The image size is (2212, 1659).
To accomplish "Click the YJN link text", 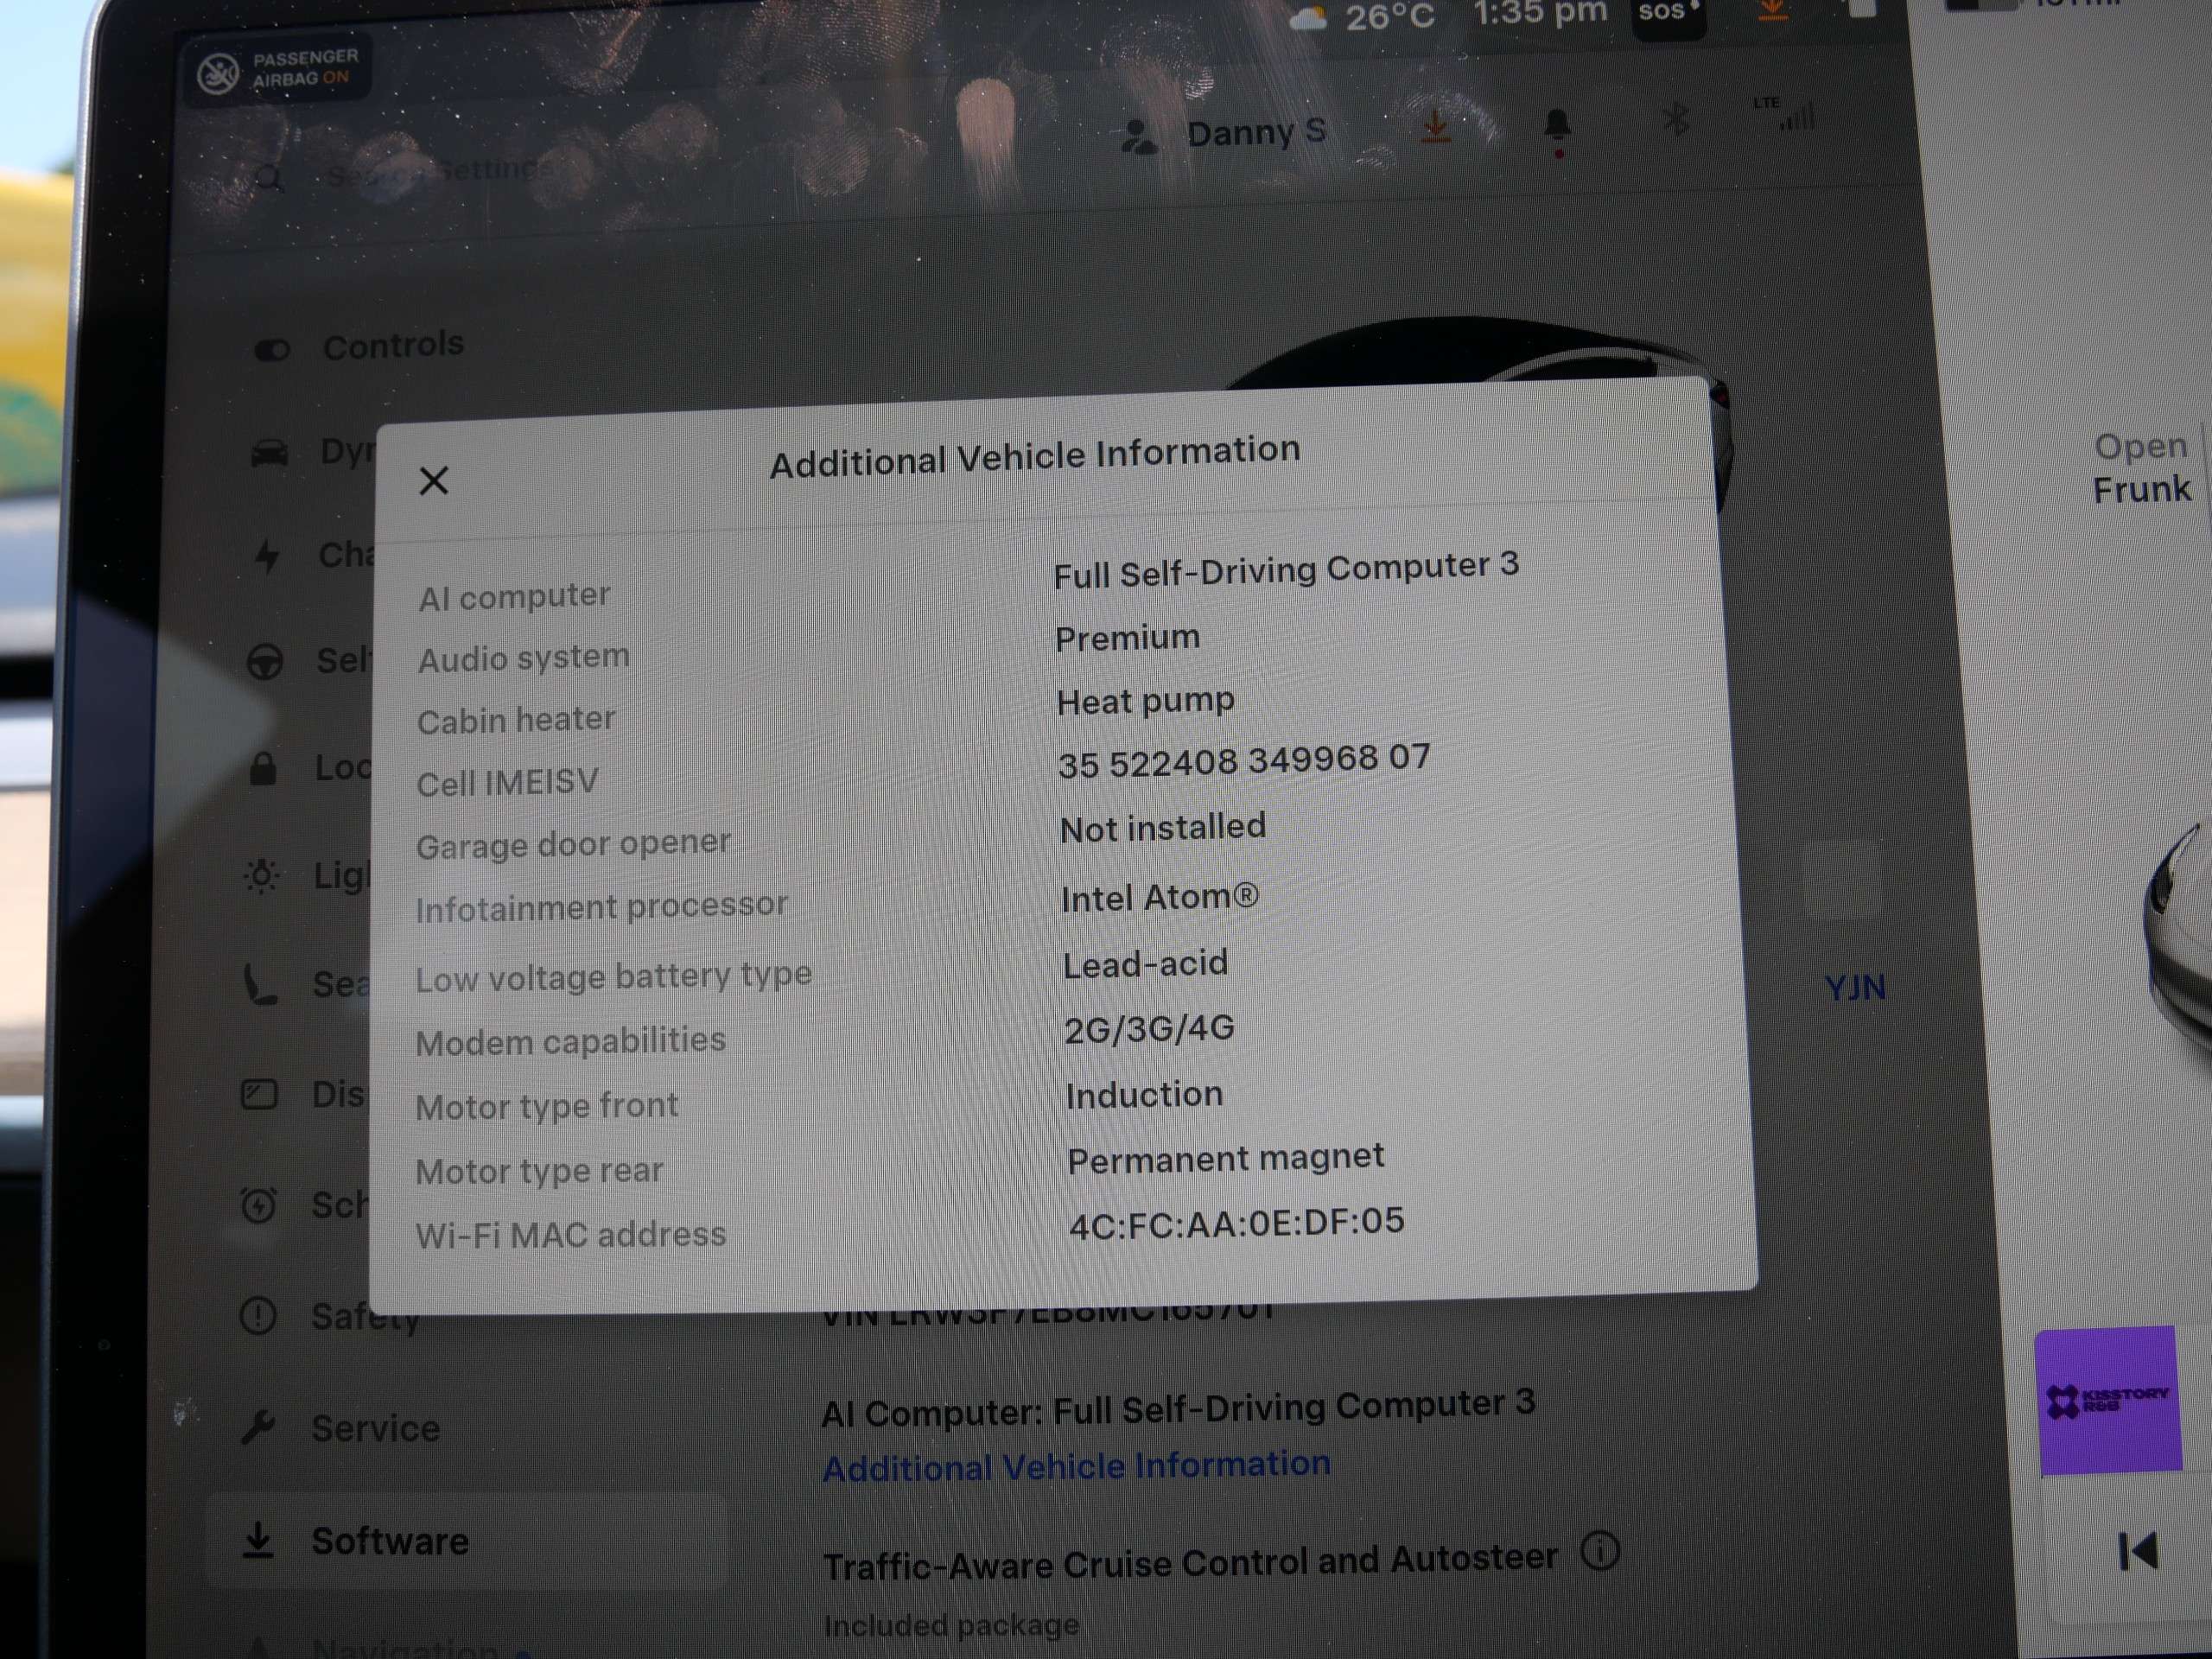I will pyautogui.click(x=1855, y=988).
